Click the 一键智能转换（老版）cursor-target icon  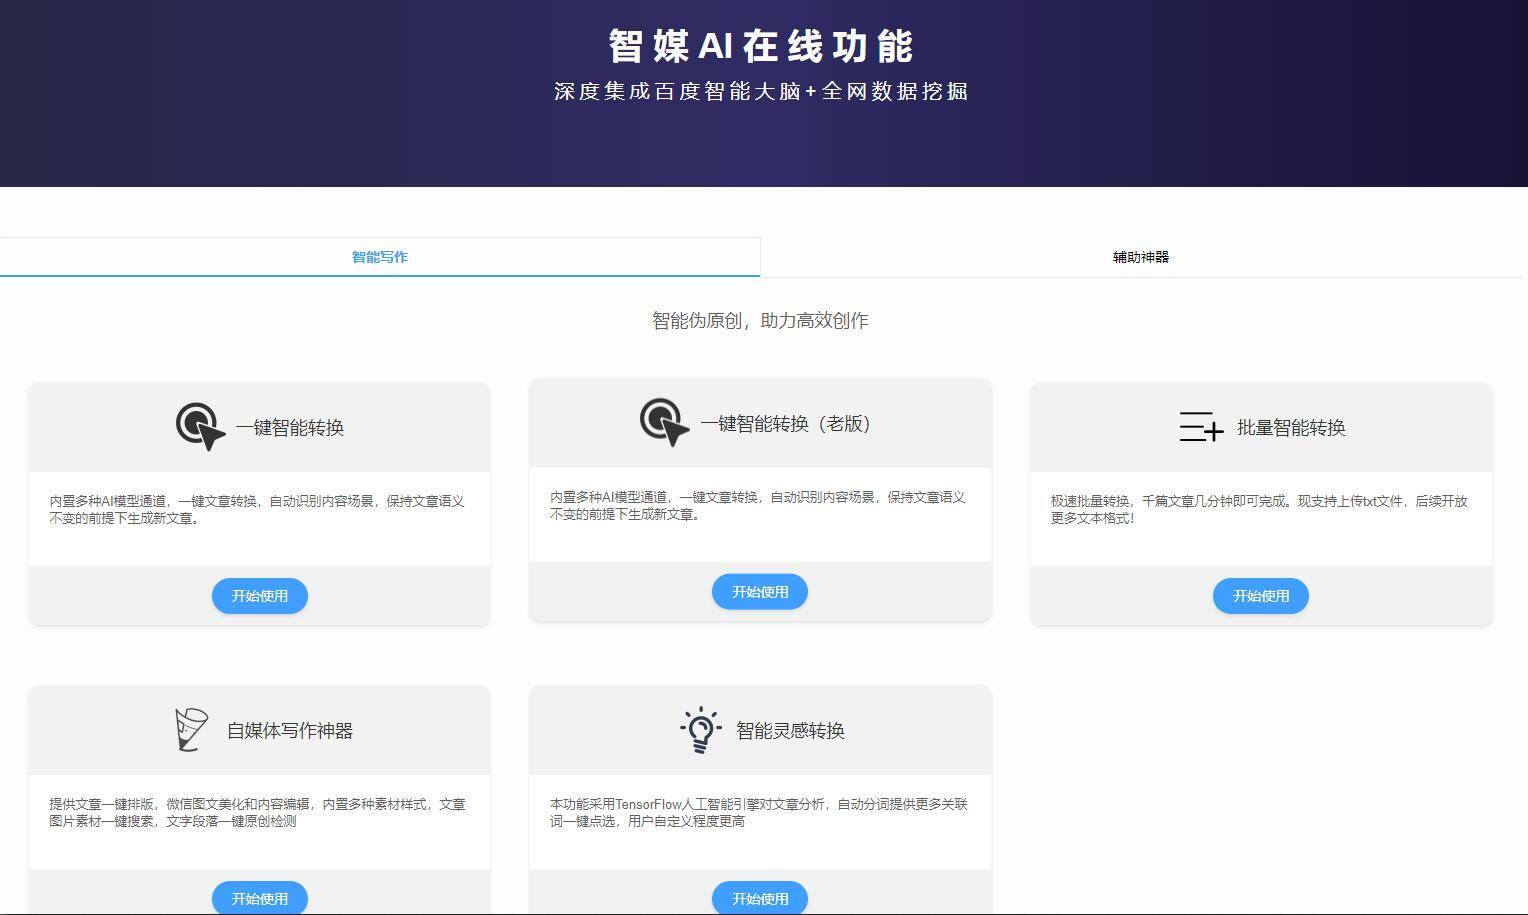[664, 423]
